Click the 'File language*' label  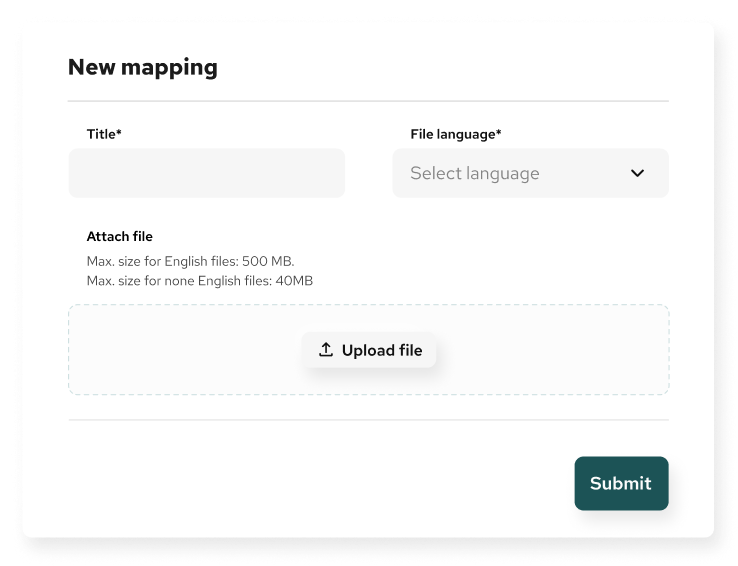[x=456, y=134]
